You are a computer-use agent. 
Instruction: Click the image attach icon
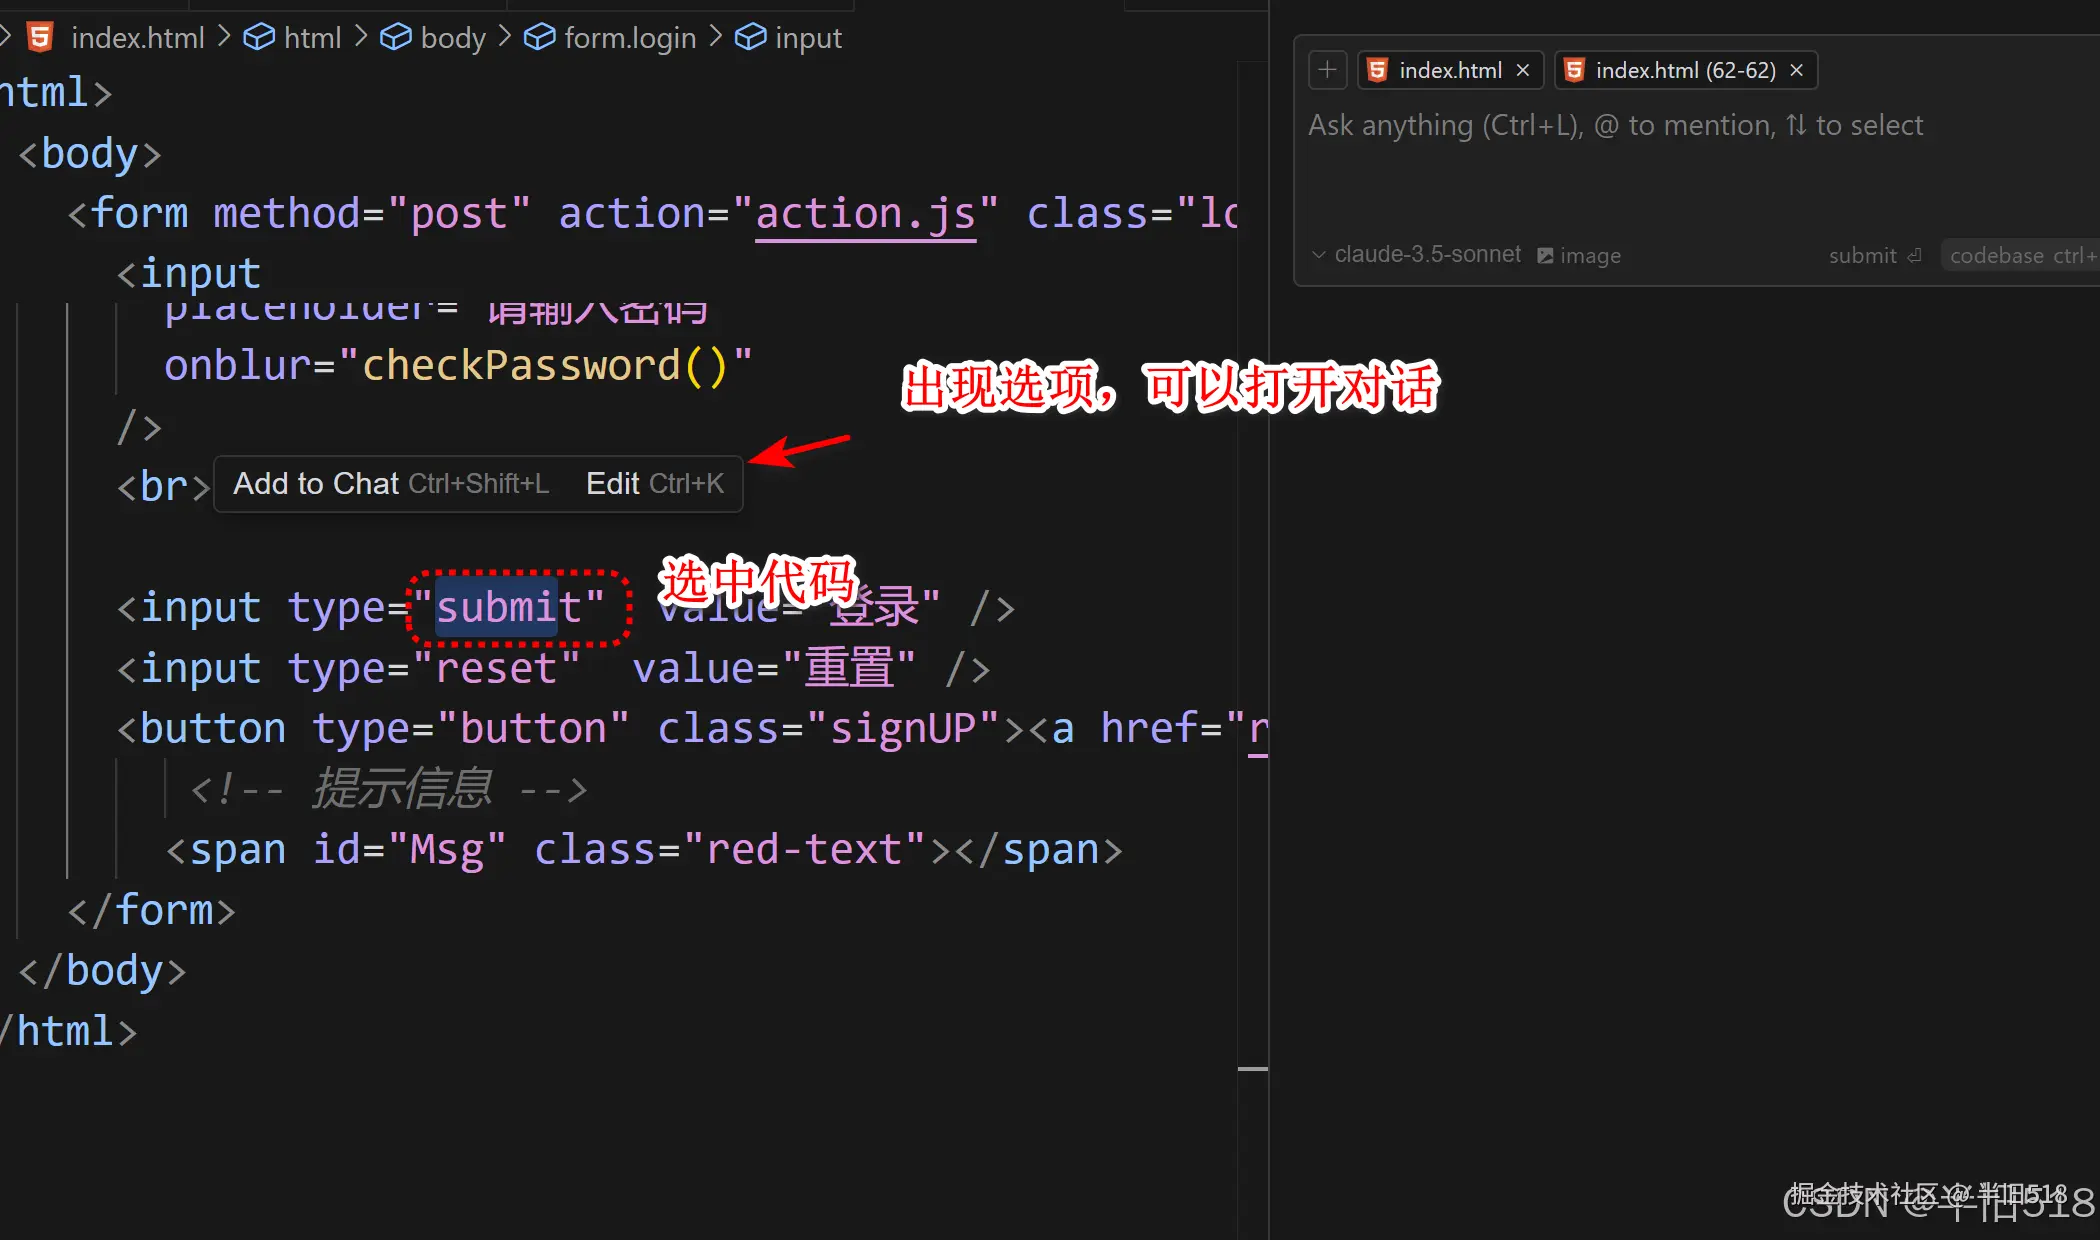[x=1545, y=256]
